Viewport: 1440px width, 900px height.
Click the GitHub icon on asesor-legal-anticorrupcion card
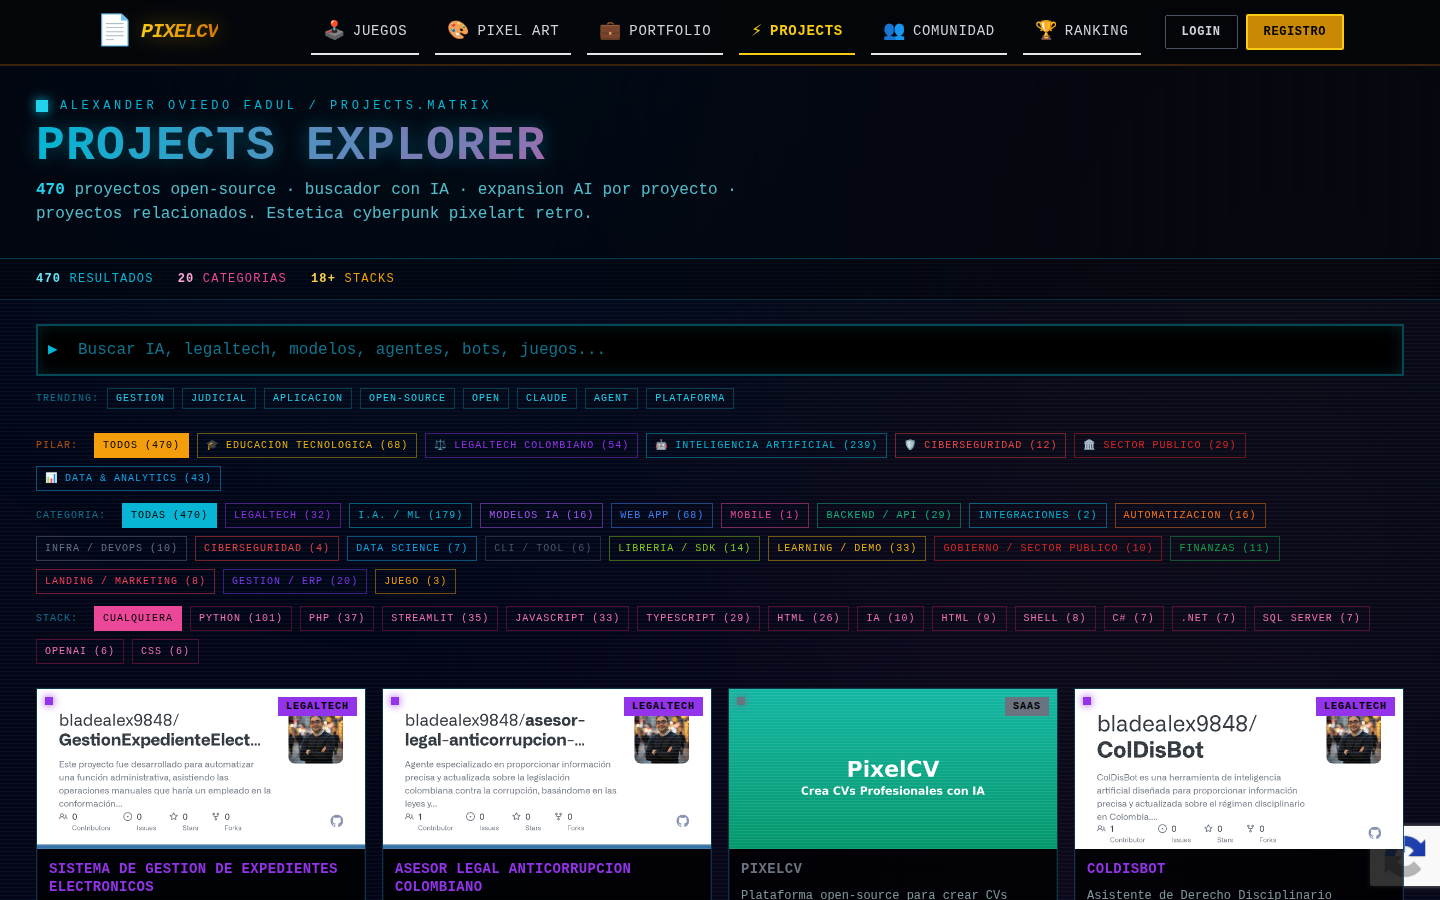tap(683, 821)
